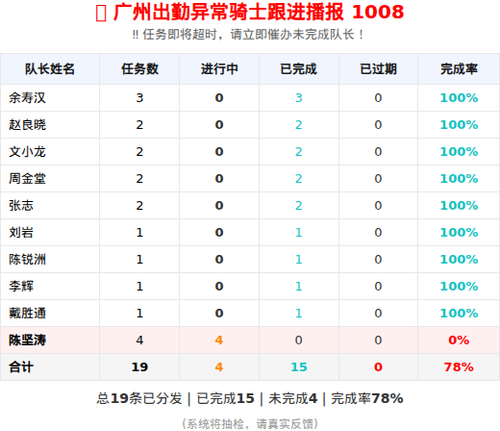500x431 pixels.
Task: Select the name 赵良晓
Action: pyautogui.click(x=27, y=125)
